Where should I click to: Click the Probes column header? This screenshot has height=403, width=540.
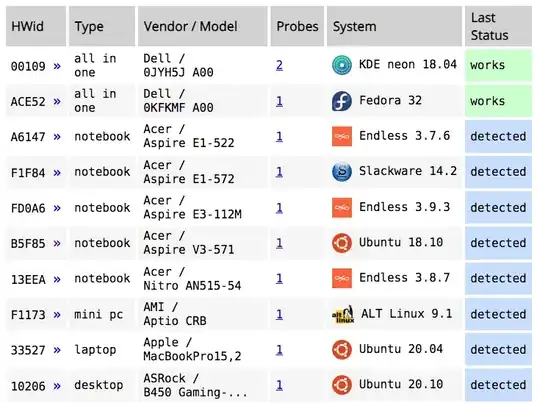pos(297,26)
